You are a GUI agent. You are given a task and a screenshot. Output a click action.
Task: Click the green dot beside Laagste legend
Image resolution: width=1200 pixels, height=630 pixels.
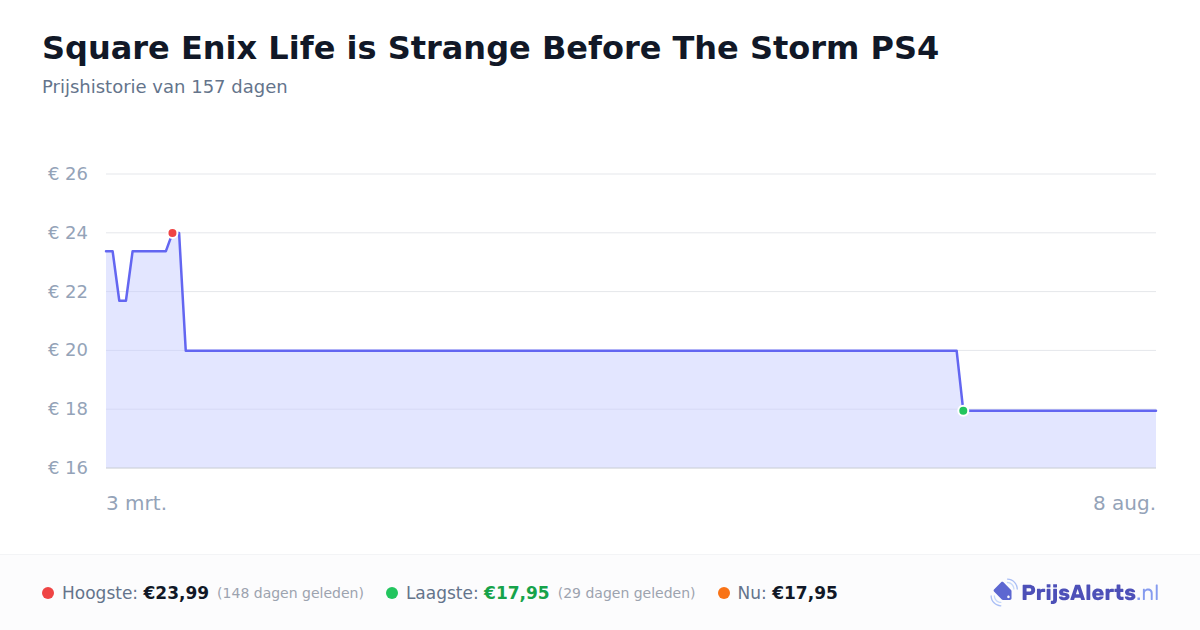coord(392,593)
